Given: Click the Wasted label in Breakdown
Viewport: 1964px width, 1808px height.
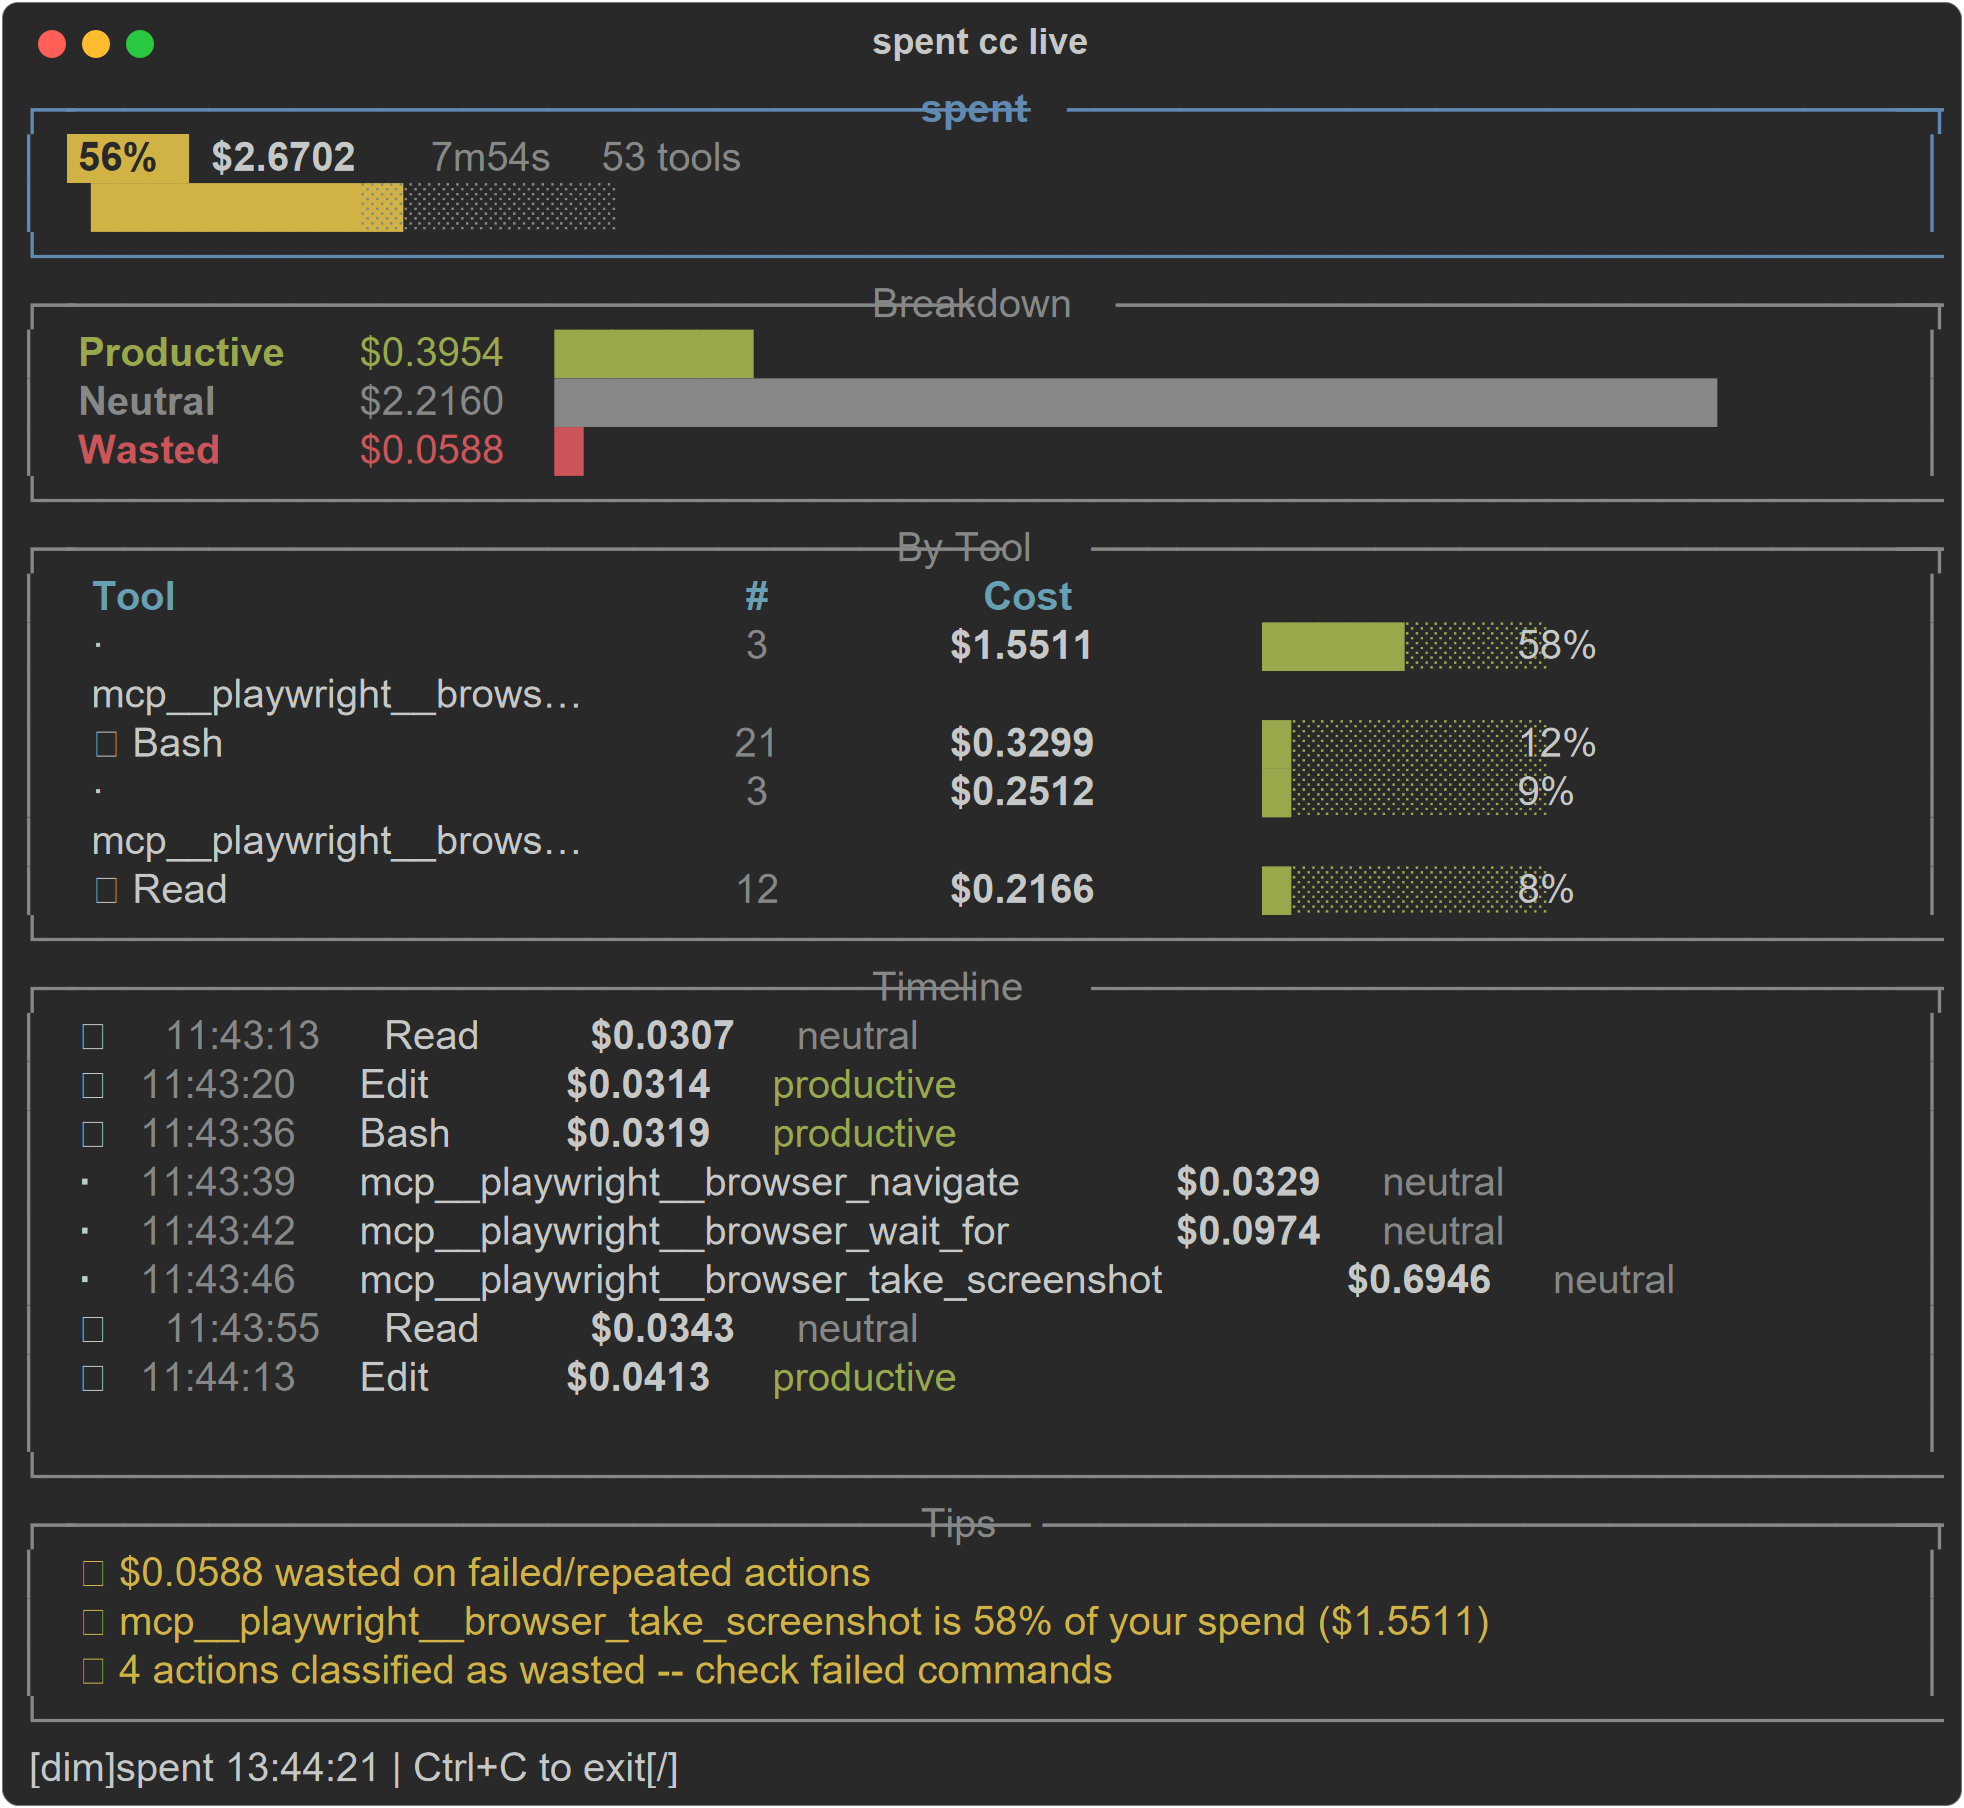Looking at the screenshot, I should coord(149,450).
